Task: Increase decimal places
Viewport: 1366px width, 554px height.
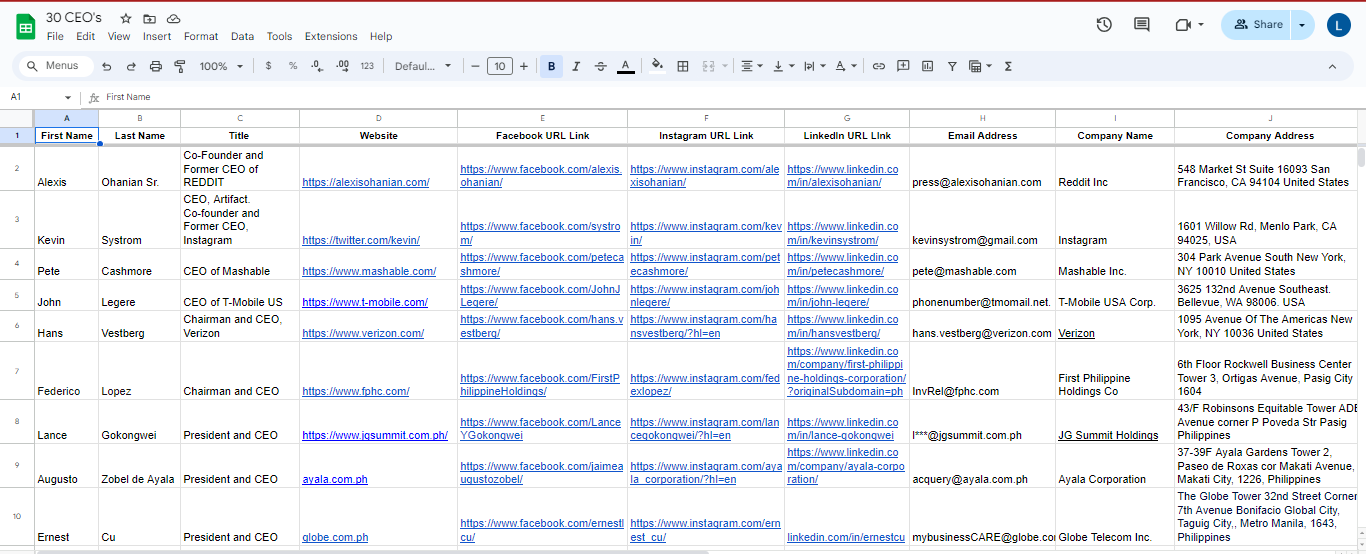Action: pyautogui.click(x=342, y=66)
